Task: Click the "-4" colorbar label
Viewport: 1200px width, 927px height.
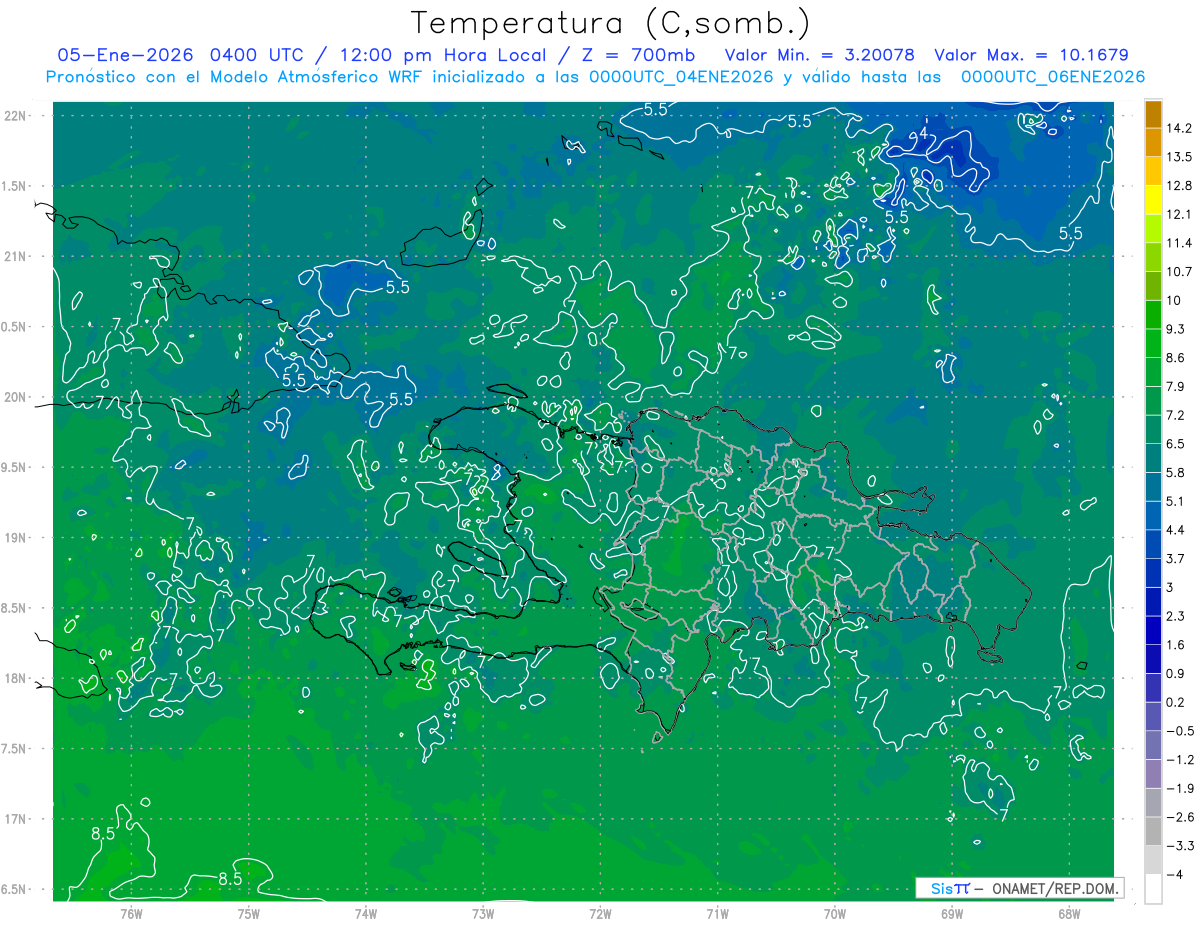Action: click(x=1174, y=875)
